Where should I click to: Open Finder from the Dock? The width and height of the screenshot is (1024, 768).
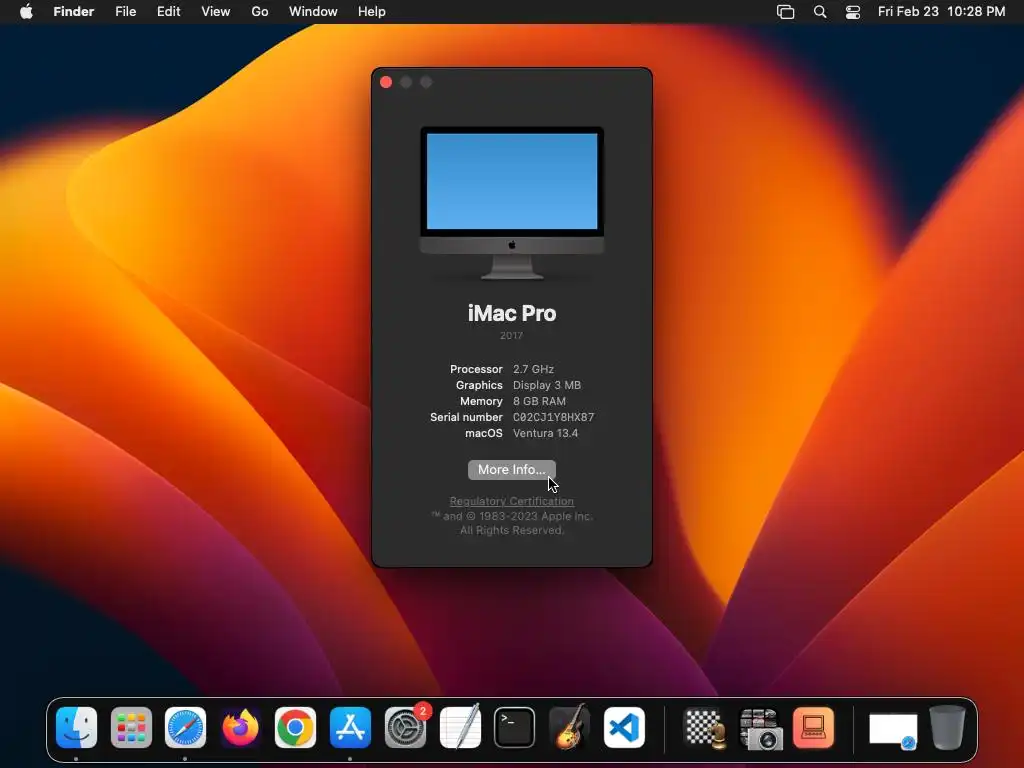76,728
